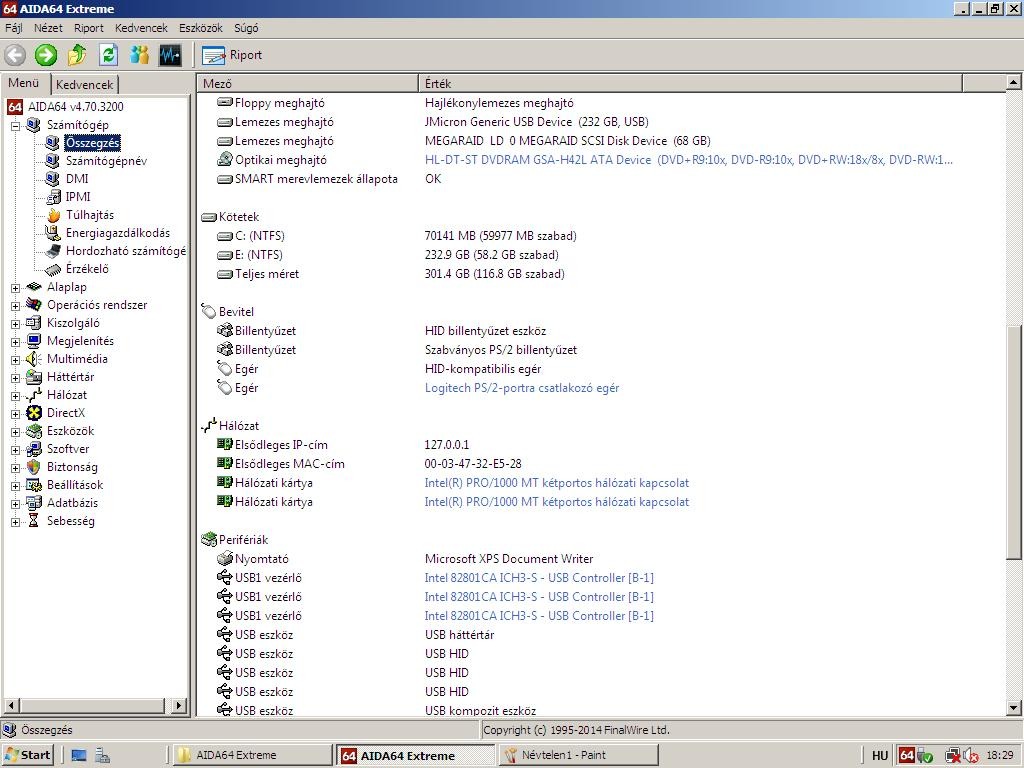Viewport: 1024px width, 768px height.
Task: Open the first Intel 82801CA USB Controller link
Action: tap(539, 578)
